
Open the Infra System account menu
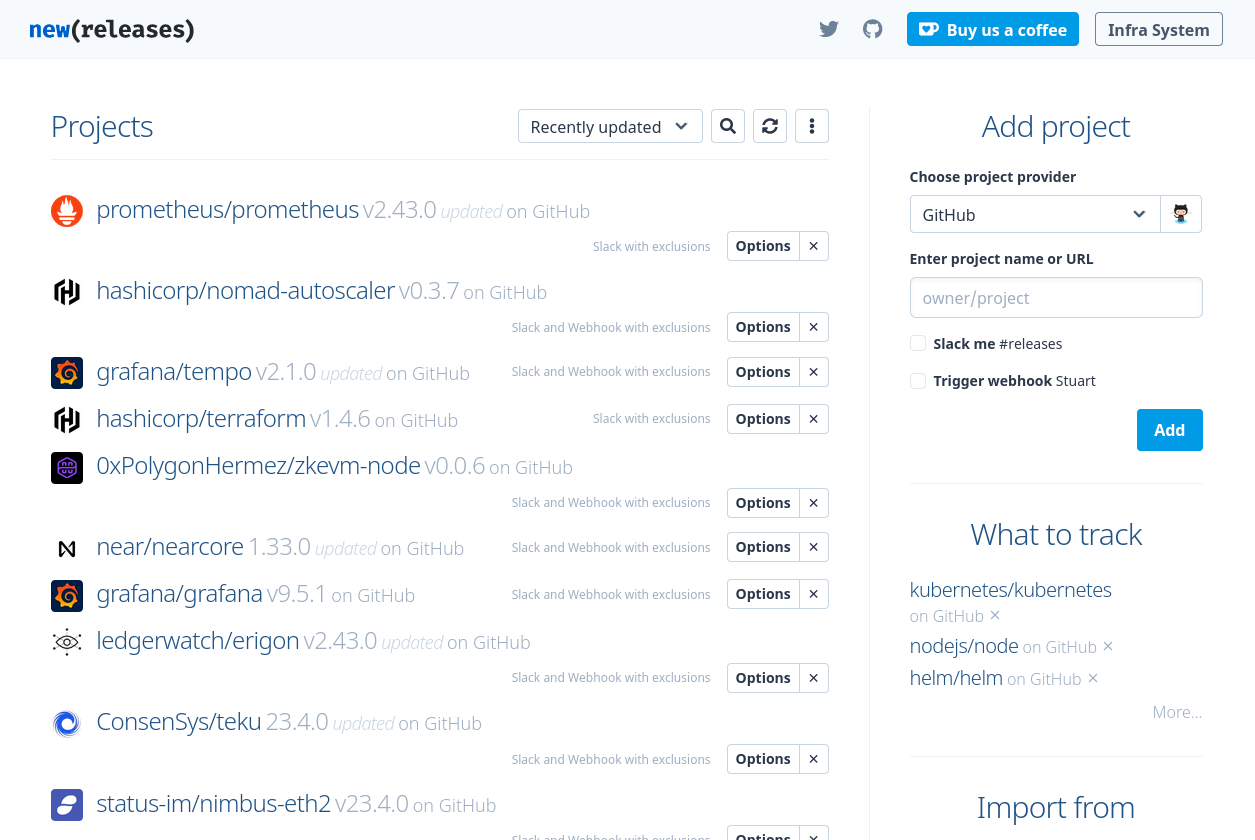pyautogui.click(x=1158, y=29)
